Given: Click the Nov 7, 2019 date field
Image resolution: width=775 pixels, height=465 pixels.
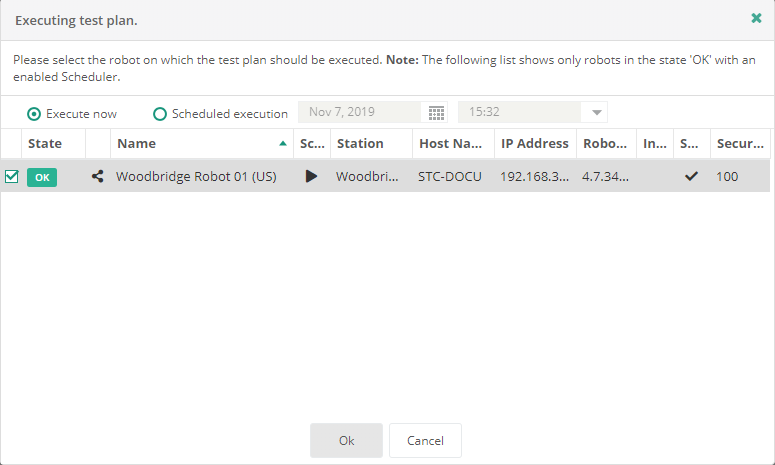Looking at the screenshot, I should pyautogui.click(x=359, y=112).
